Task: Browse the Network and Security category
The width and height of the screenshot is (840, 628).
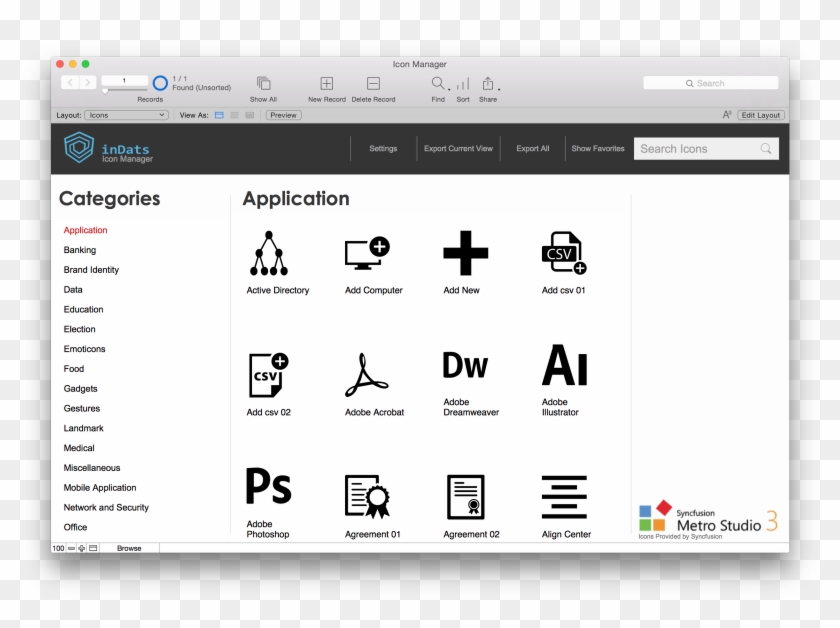Action: pos(106,507)
